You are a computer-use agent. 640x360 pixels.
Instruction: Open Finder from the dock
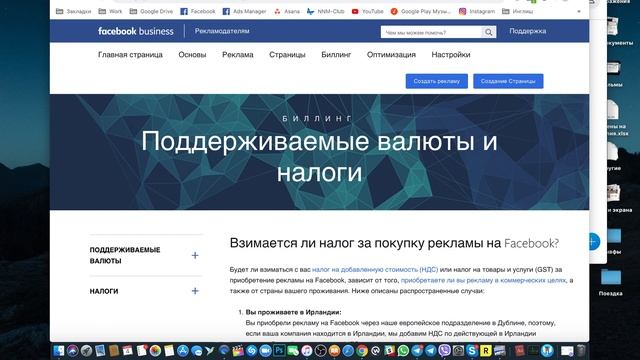tap(59, 350)
